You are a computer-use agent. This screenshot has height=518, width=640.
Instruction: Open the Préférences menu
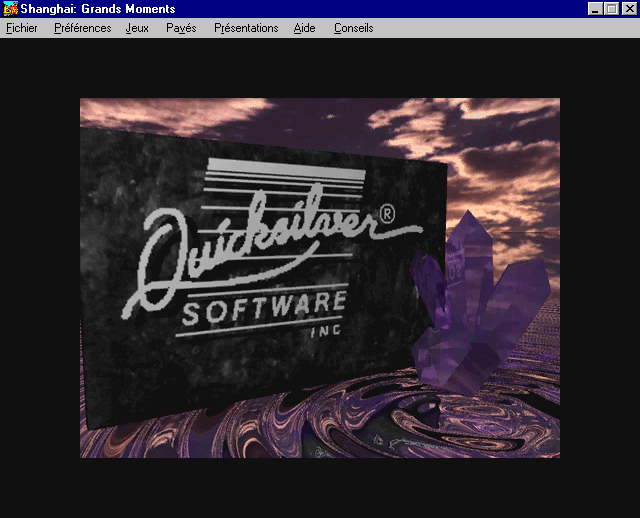point(82,28)
